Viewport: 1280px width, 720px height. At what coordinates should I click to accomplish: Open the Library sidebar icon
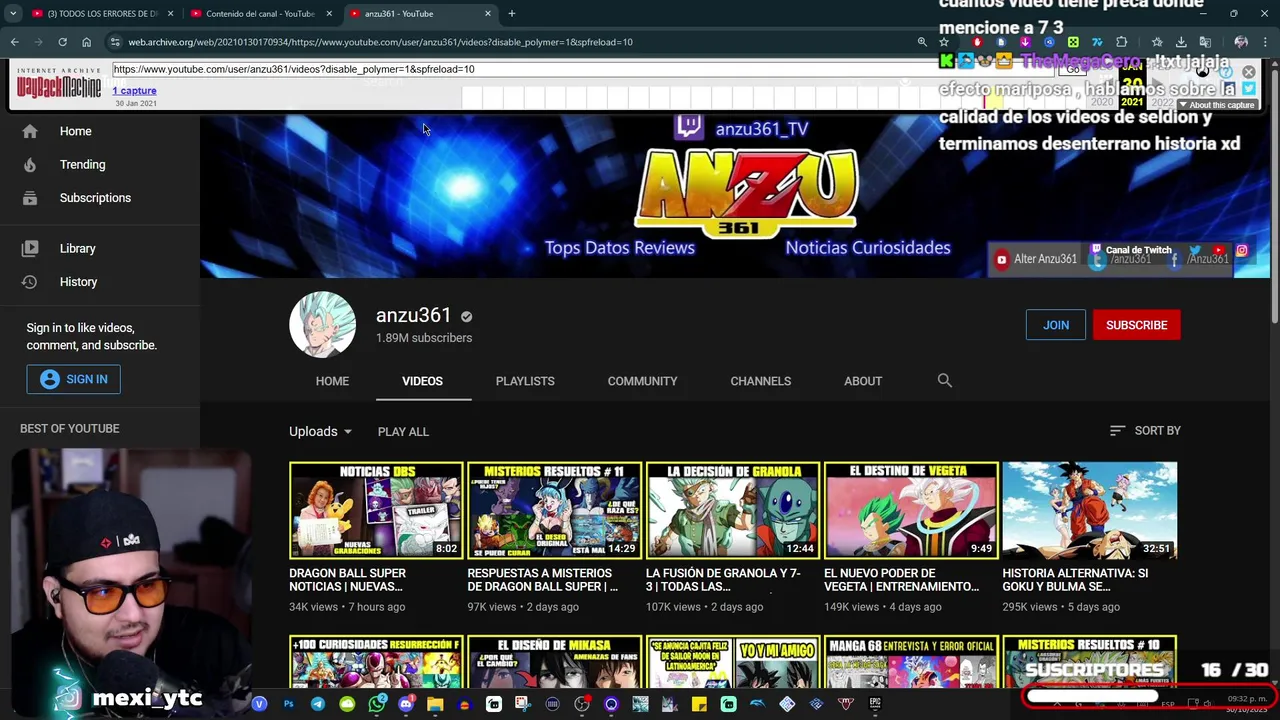coord(30,248)
